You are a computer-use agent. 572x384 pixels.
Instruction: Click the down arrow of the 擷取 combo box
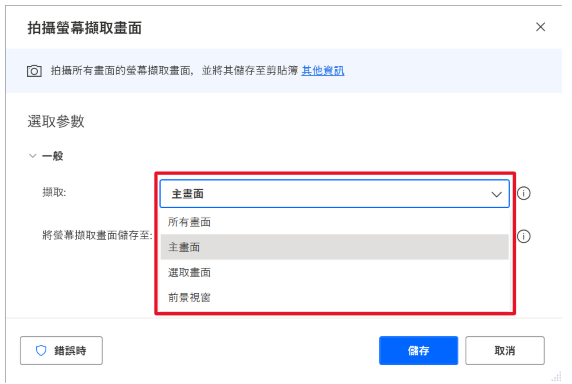pos(496,194)
